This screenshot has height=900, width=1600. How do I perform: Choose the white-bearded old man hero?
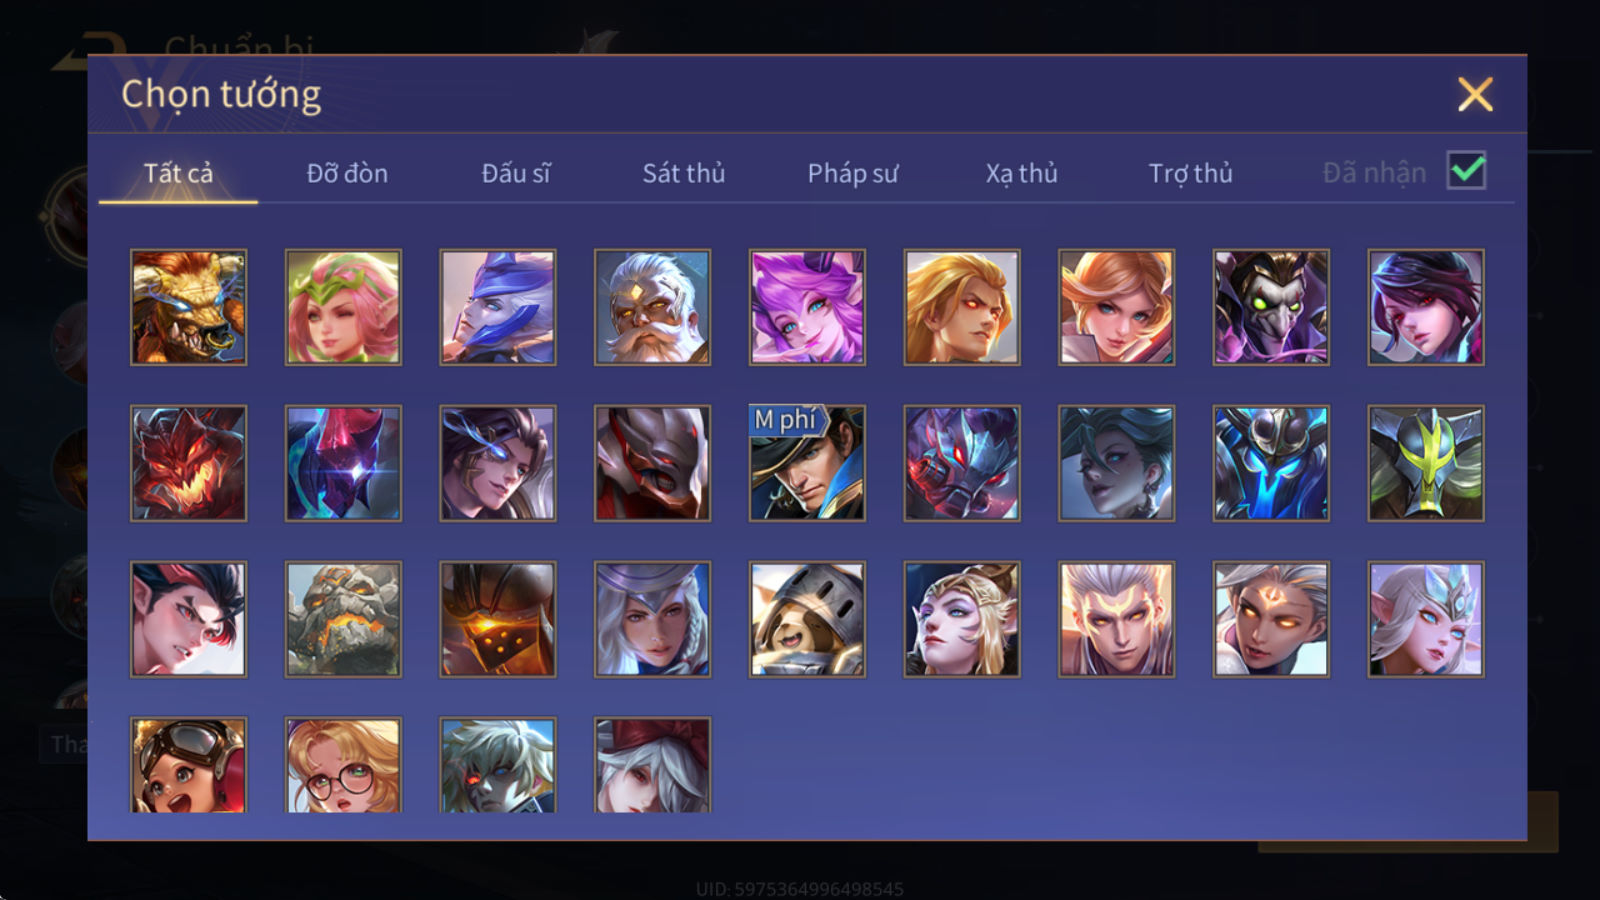click(652, 307)
